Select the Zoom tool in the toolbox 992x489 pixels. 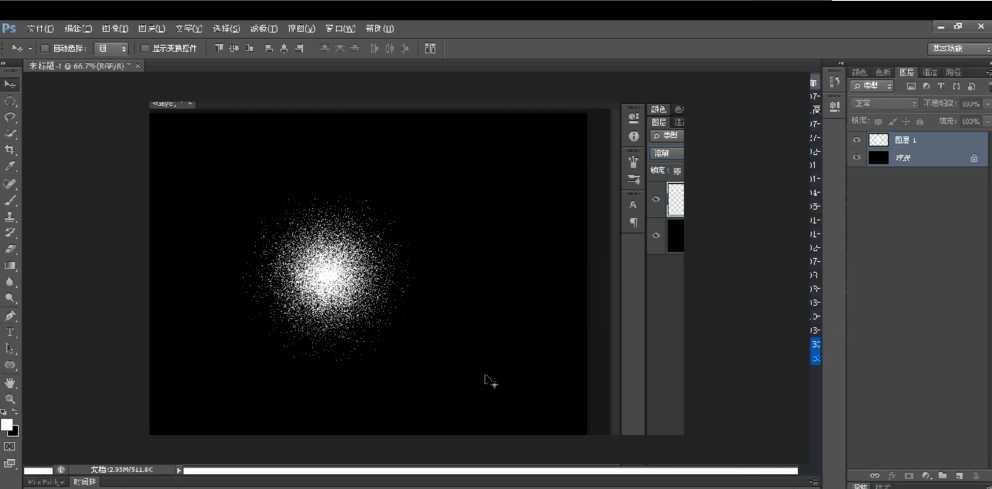pyautogui.click(x=10, y=399)
